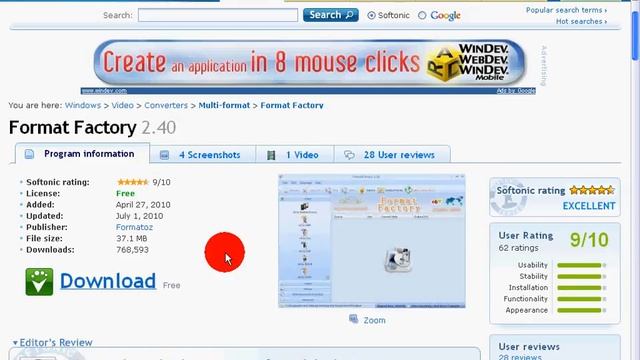Click the 37.1 MB file size value
This screenshot has width=640, height=360.
point(131,238)
